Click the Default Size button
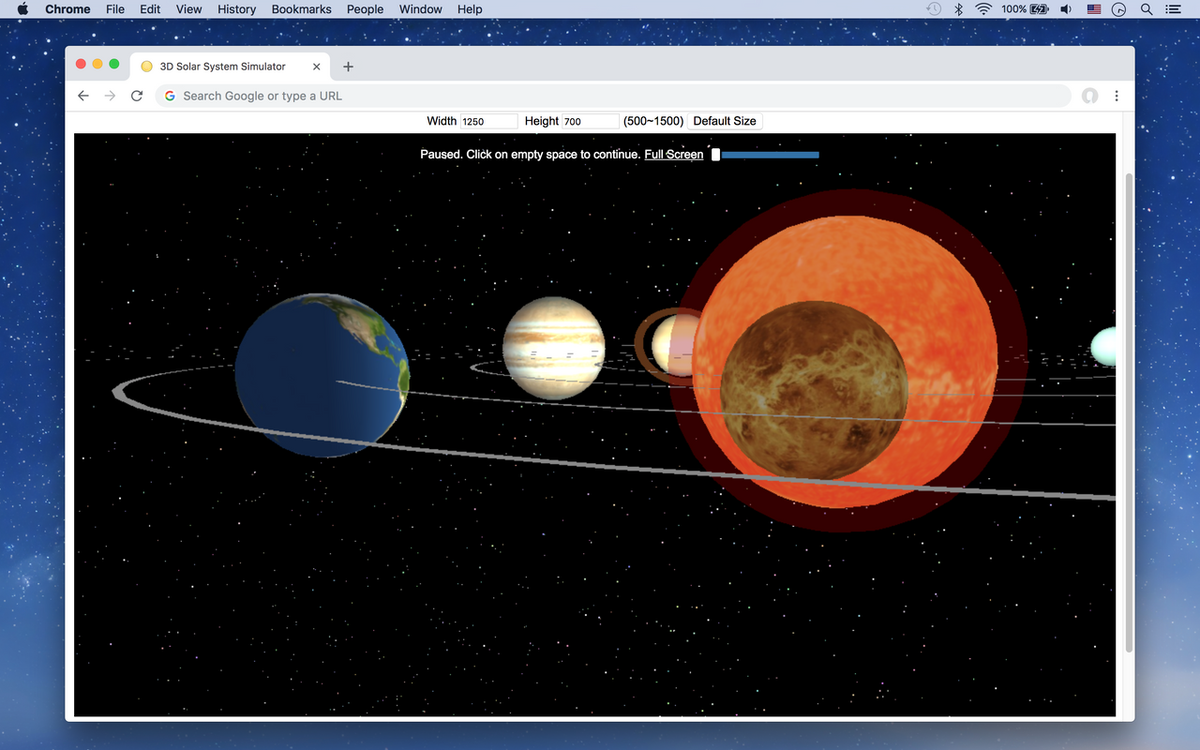Image resolution: width=1200 pixels, height=750 pixels. 725,120
